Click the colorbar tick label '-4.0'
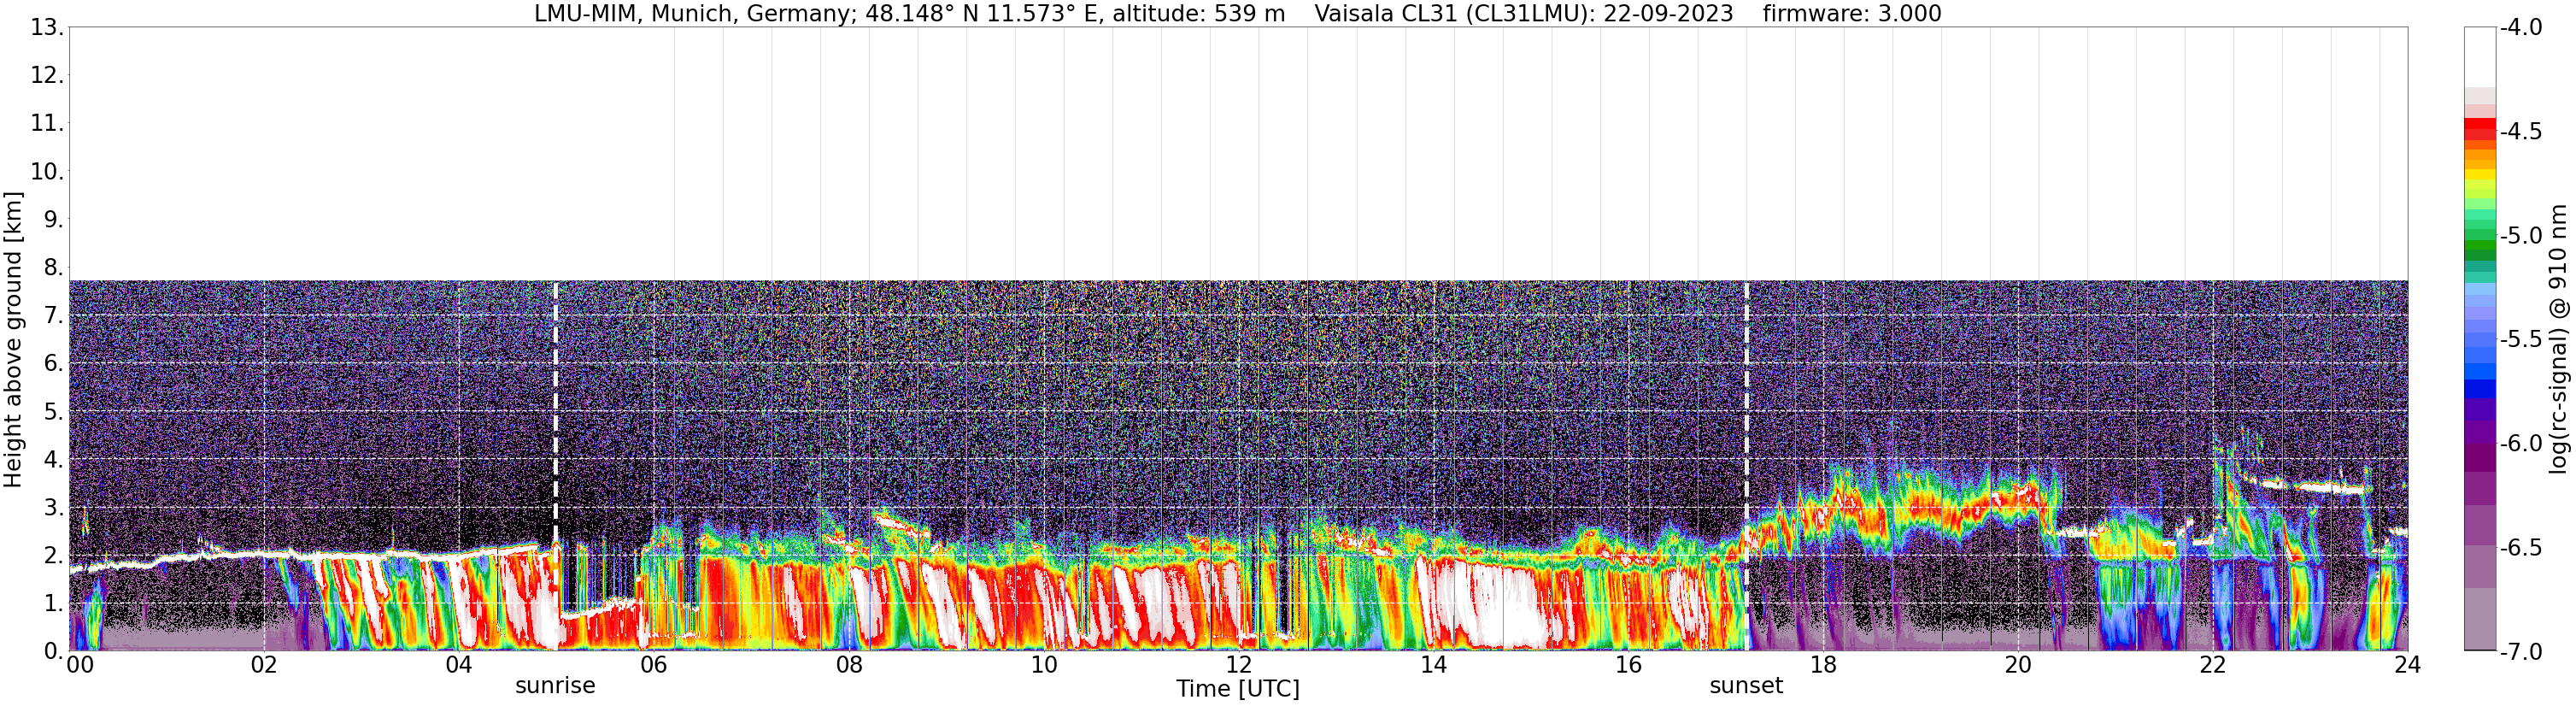Image resolution: width=2576 pixels, height=706 pixels. point(2520,27)
